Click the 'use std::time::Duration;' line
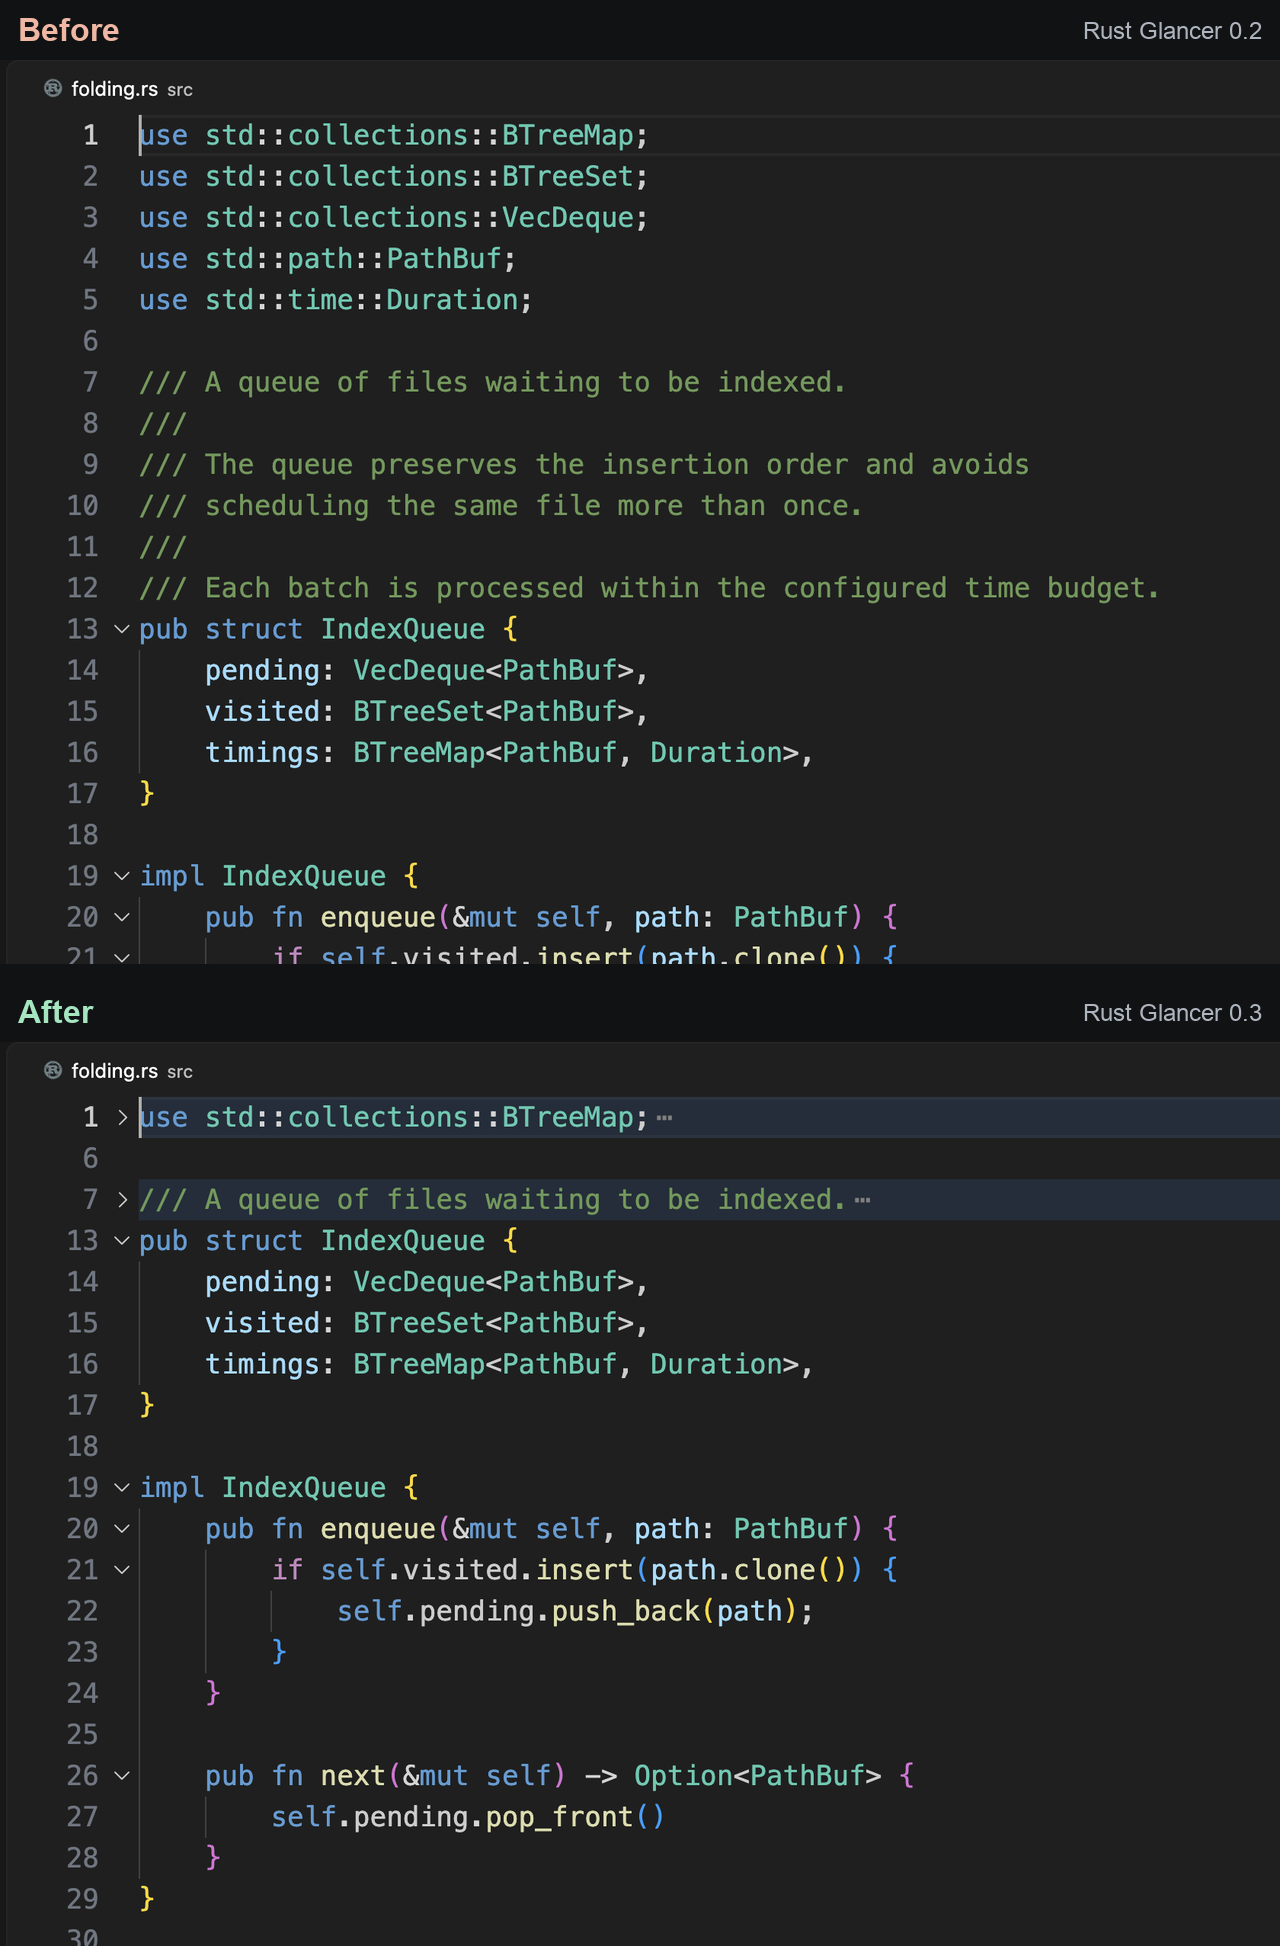Image resolution: width=1280 pixels, height=1946 pixels. tap(336, 300)
